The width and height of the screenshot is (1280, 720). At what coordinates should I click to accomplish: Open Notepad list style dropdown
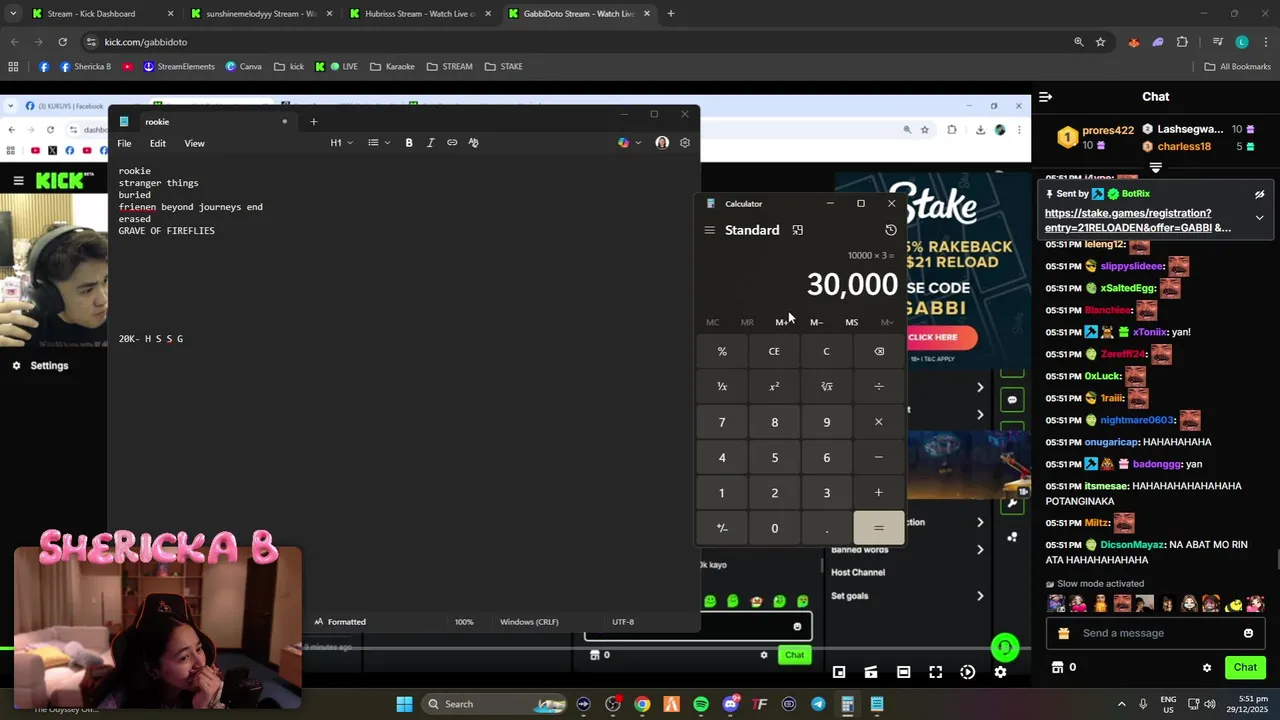pyautogui.click(x=379, y=143)
